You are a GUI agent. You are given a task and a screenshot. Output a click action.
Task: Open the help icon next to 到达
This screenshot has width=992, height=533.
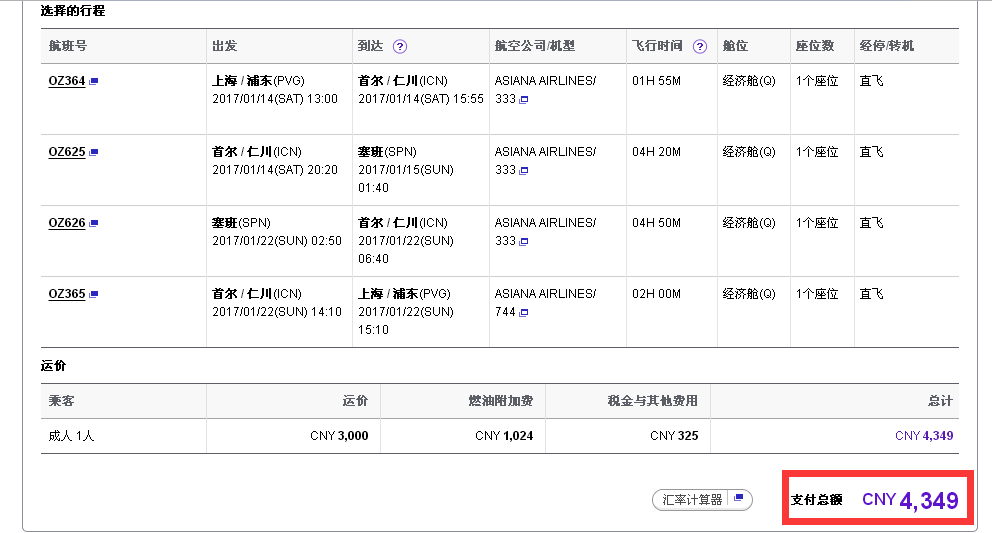(400, 46)
